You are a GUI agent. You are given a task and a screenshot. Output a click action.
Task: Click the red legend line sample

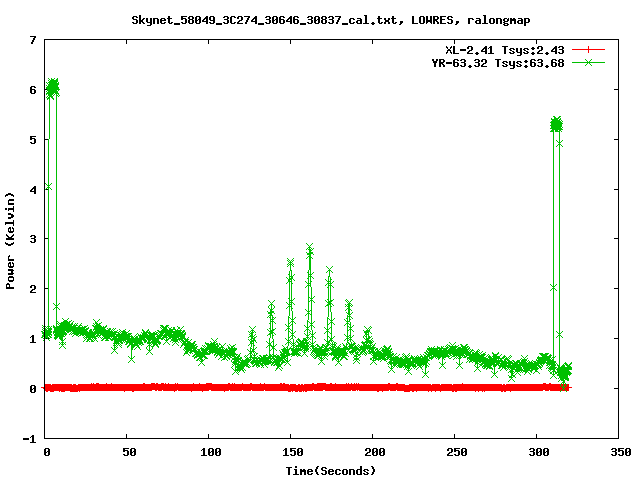click(588, 50)
